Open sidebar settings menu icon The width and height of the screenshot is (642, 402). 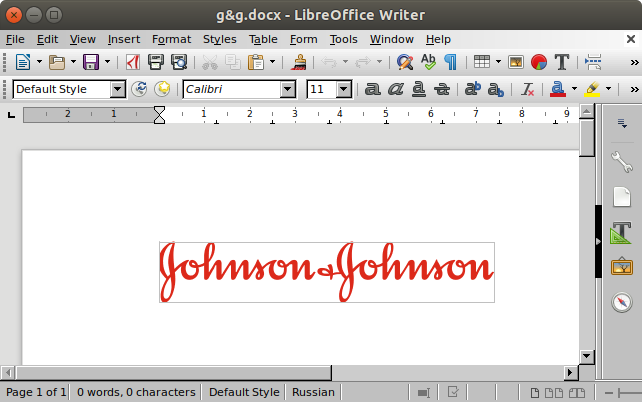622,123
